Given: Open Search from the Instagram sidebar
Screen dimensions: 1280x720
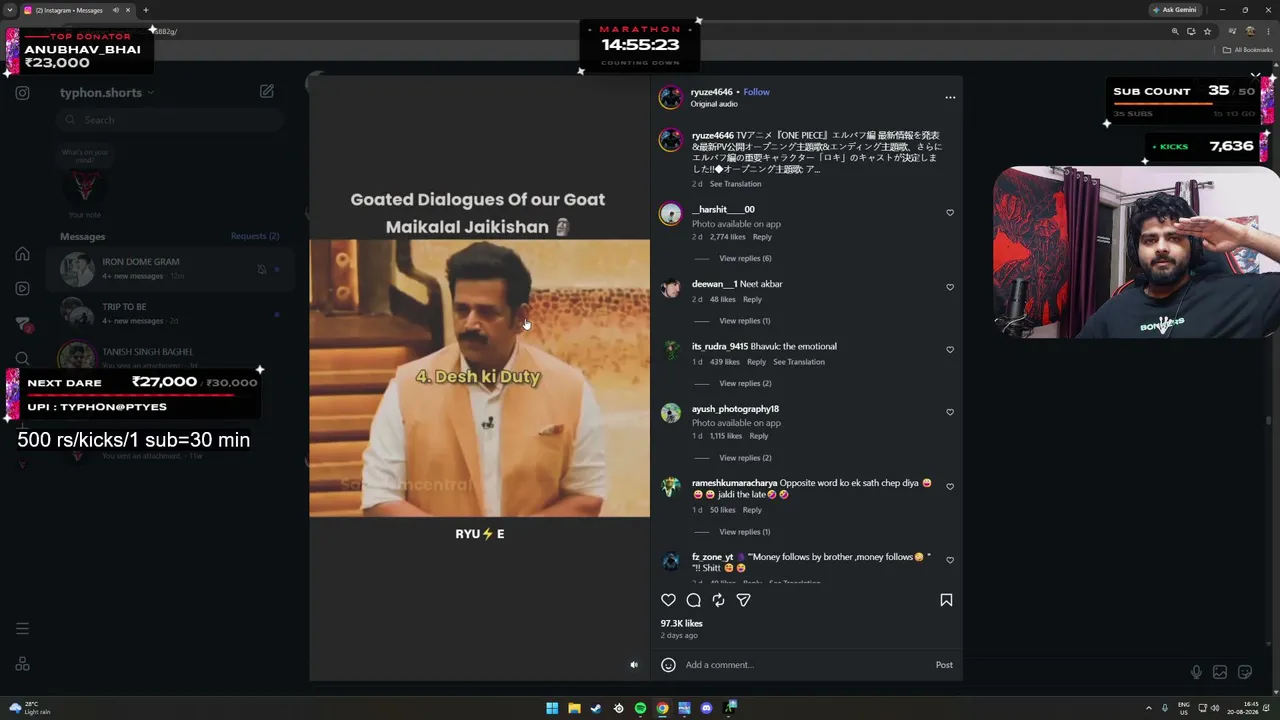Looking at the screenshot, I should point(22,358).
